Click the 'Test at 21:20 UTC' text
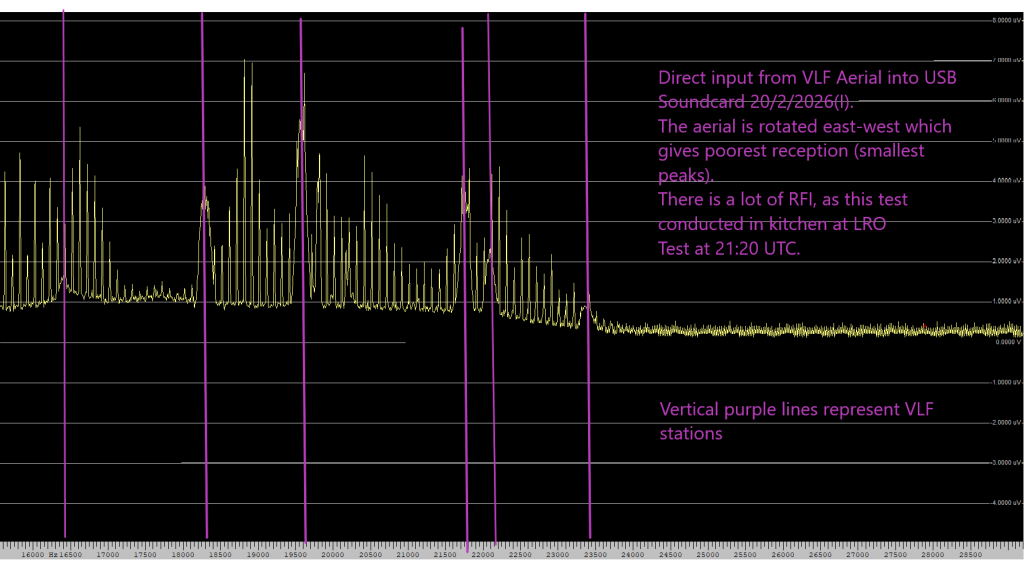The height and width of the screenshot is (572, 1024). [730, 249]
